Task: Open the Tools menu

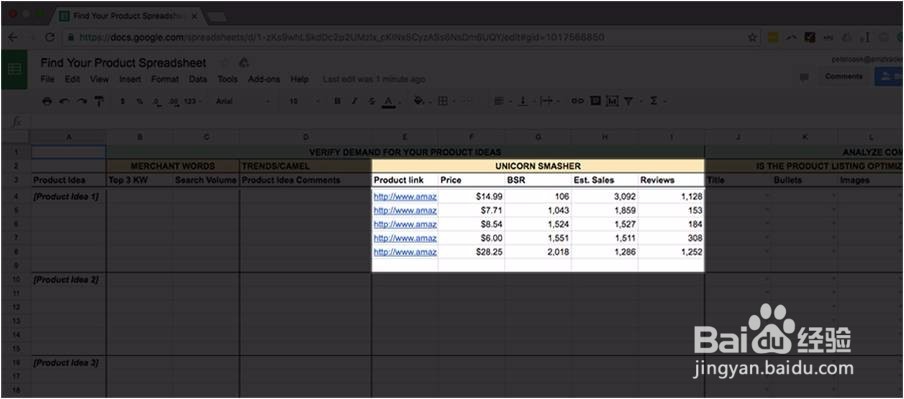Action: coord(227,80)
